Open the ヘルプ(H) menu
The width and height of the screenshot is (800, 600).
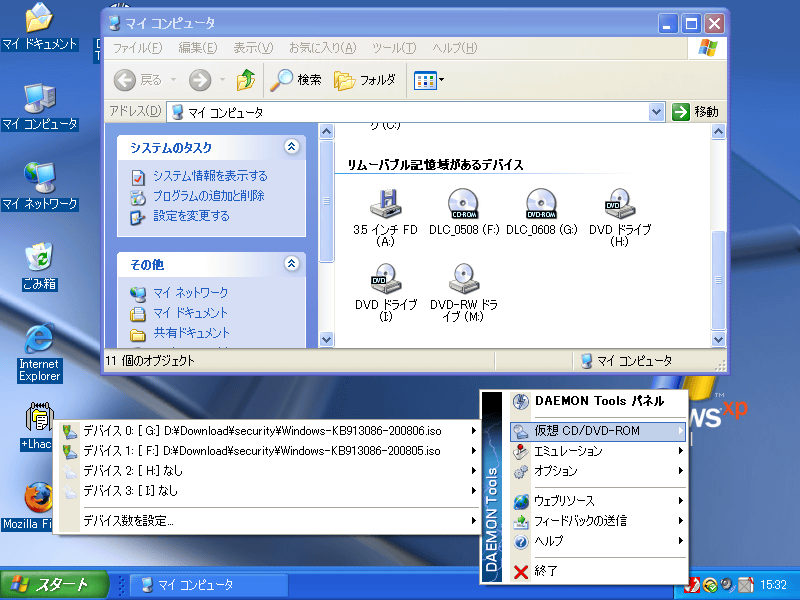tap(455, 48)
